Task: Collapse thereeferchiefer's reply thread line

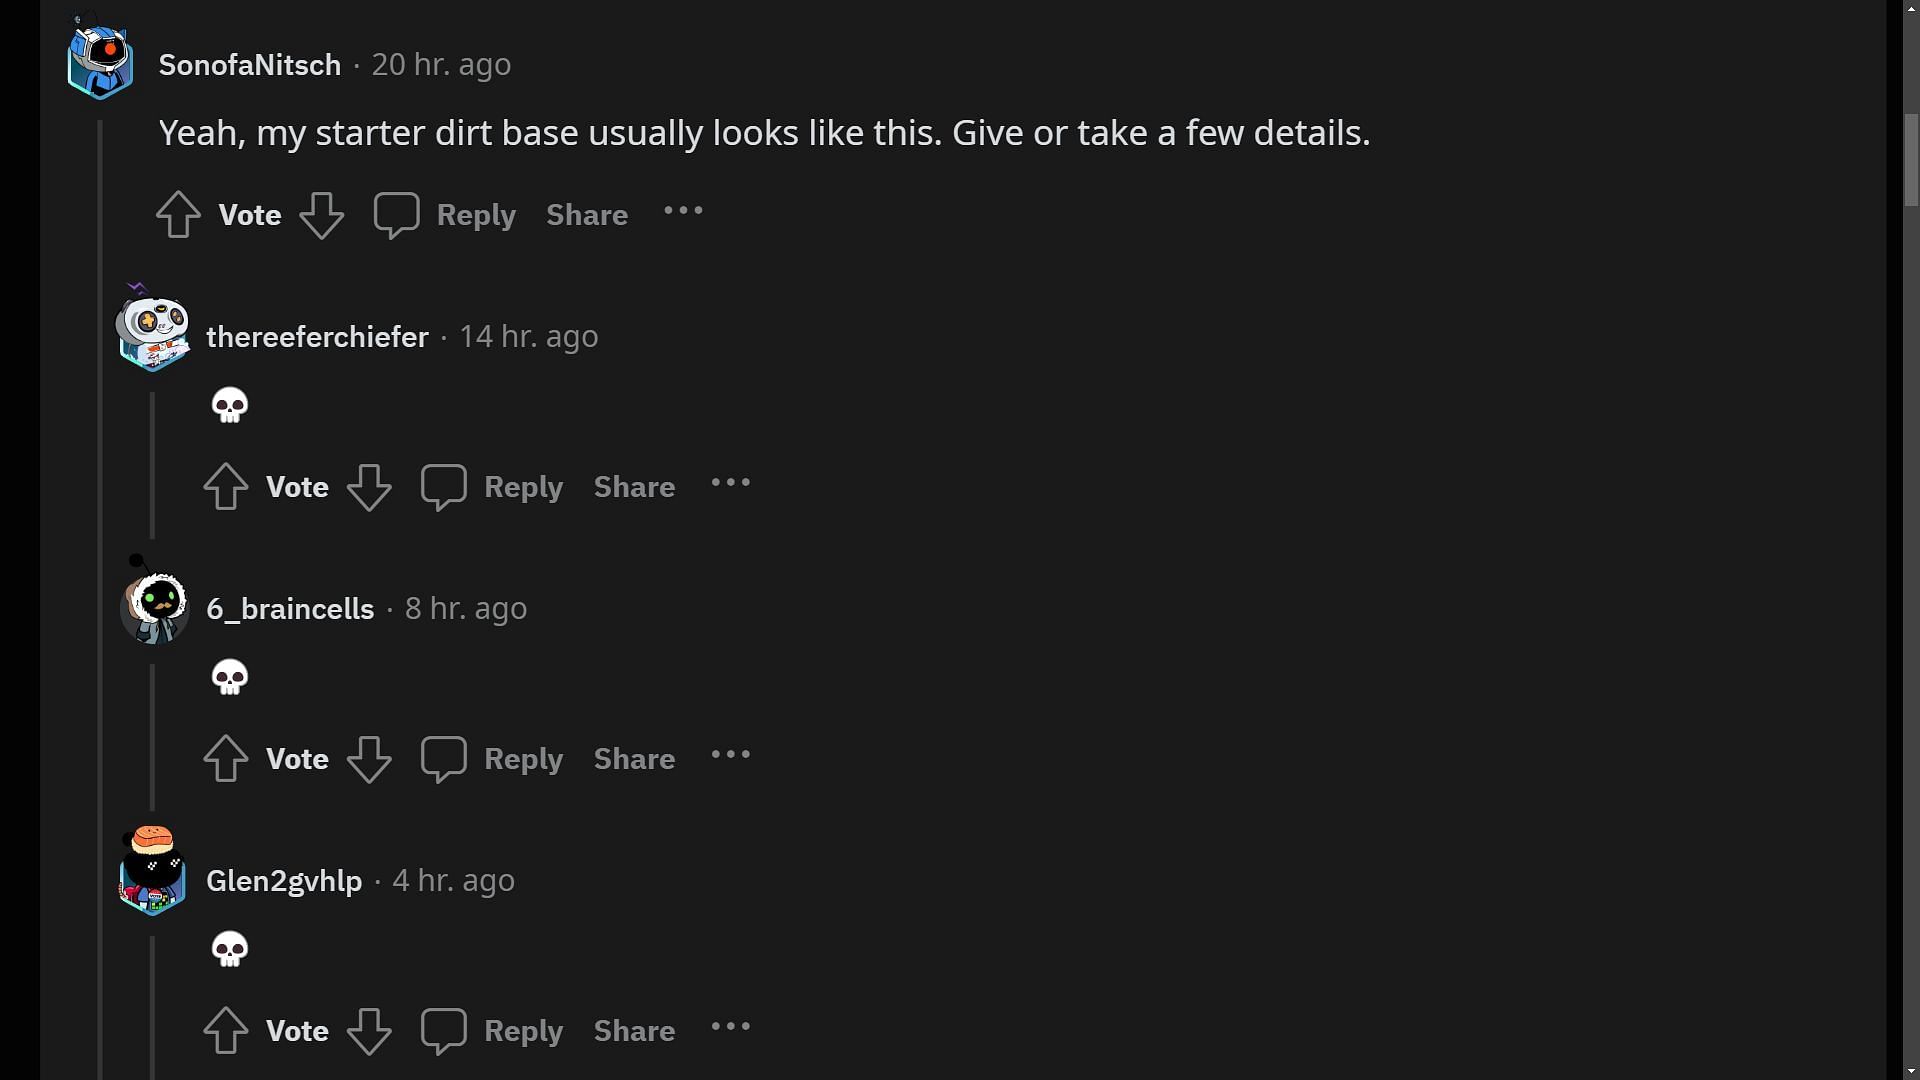Action: tap(152, 465)
